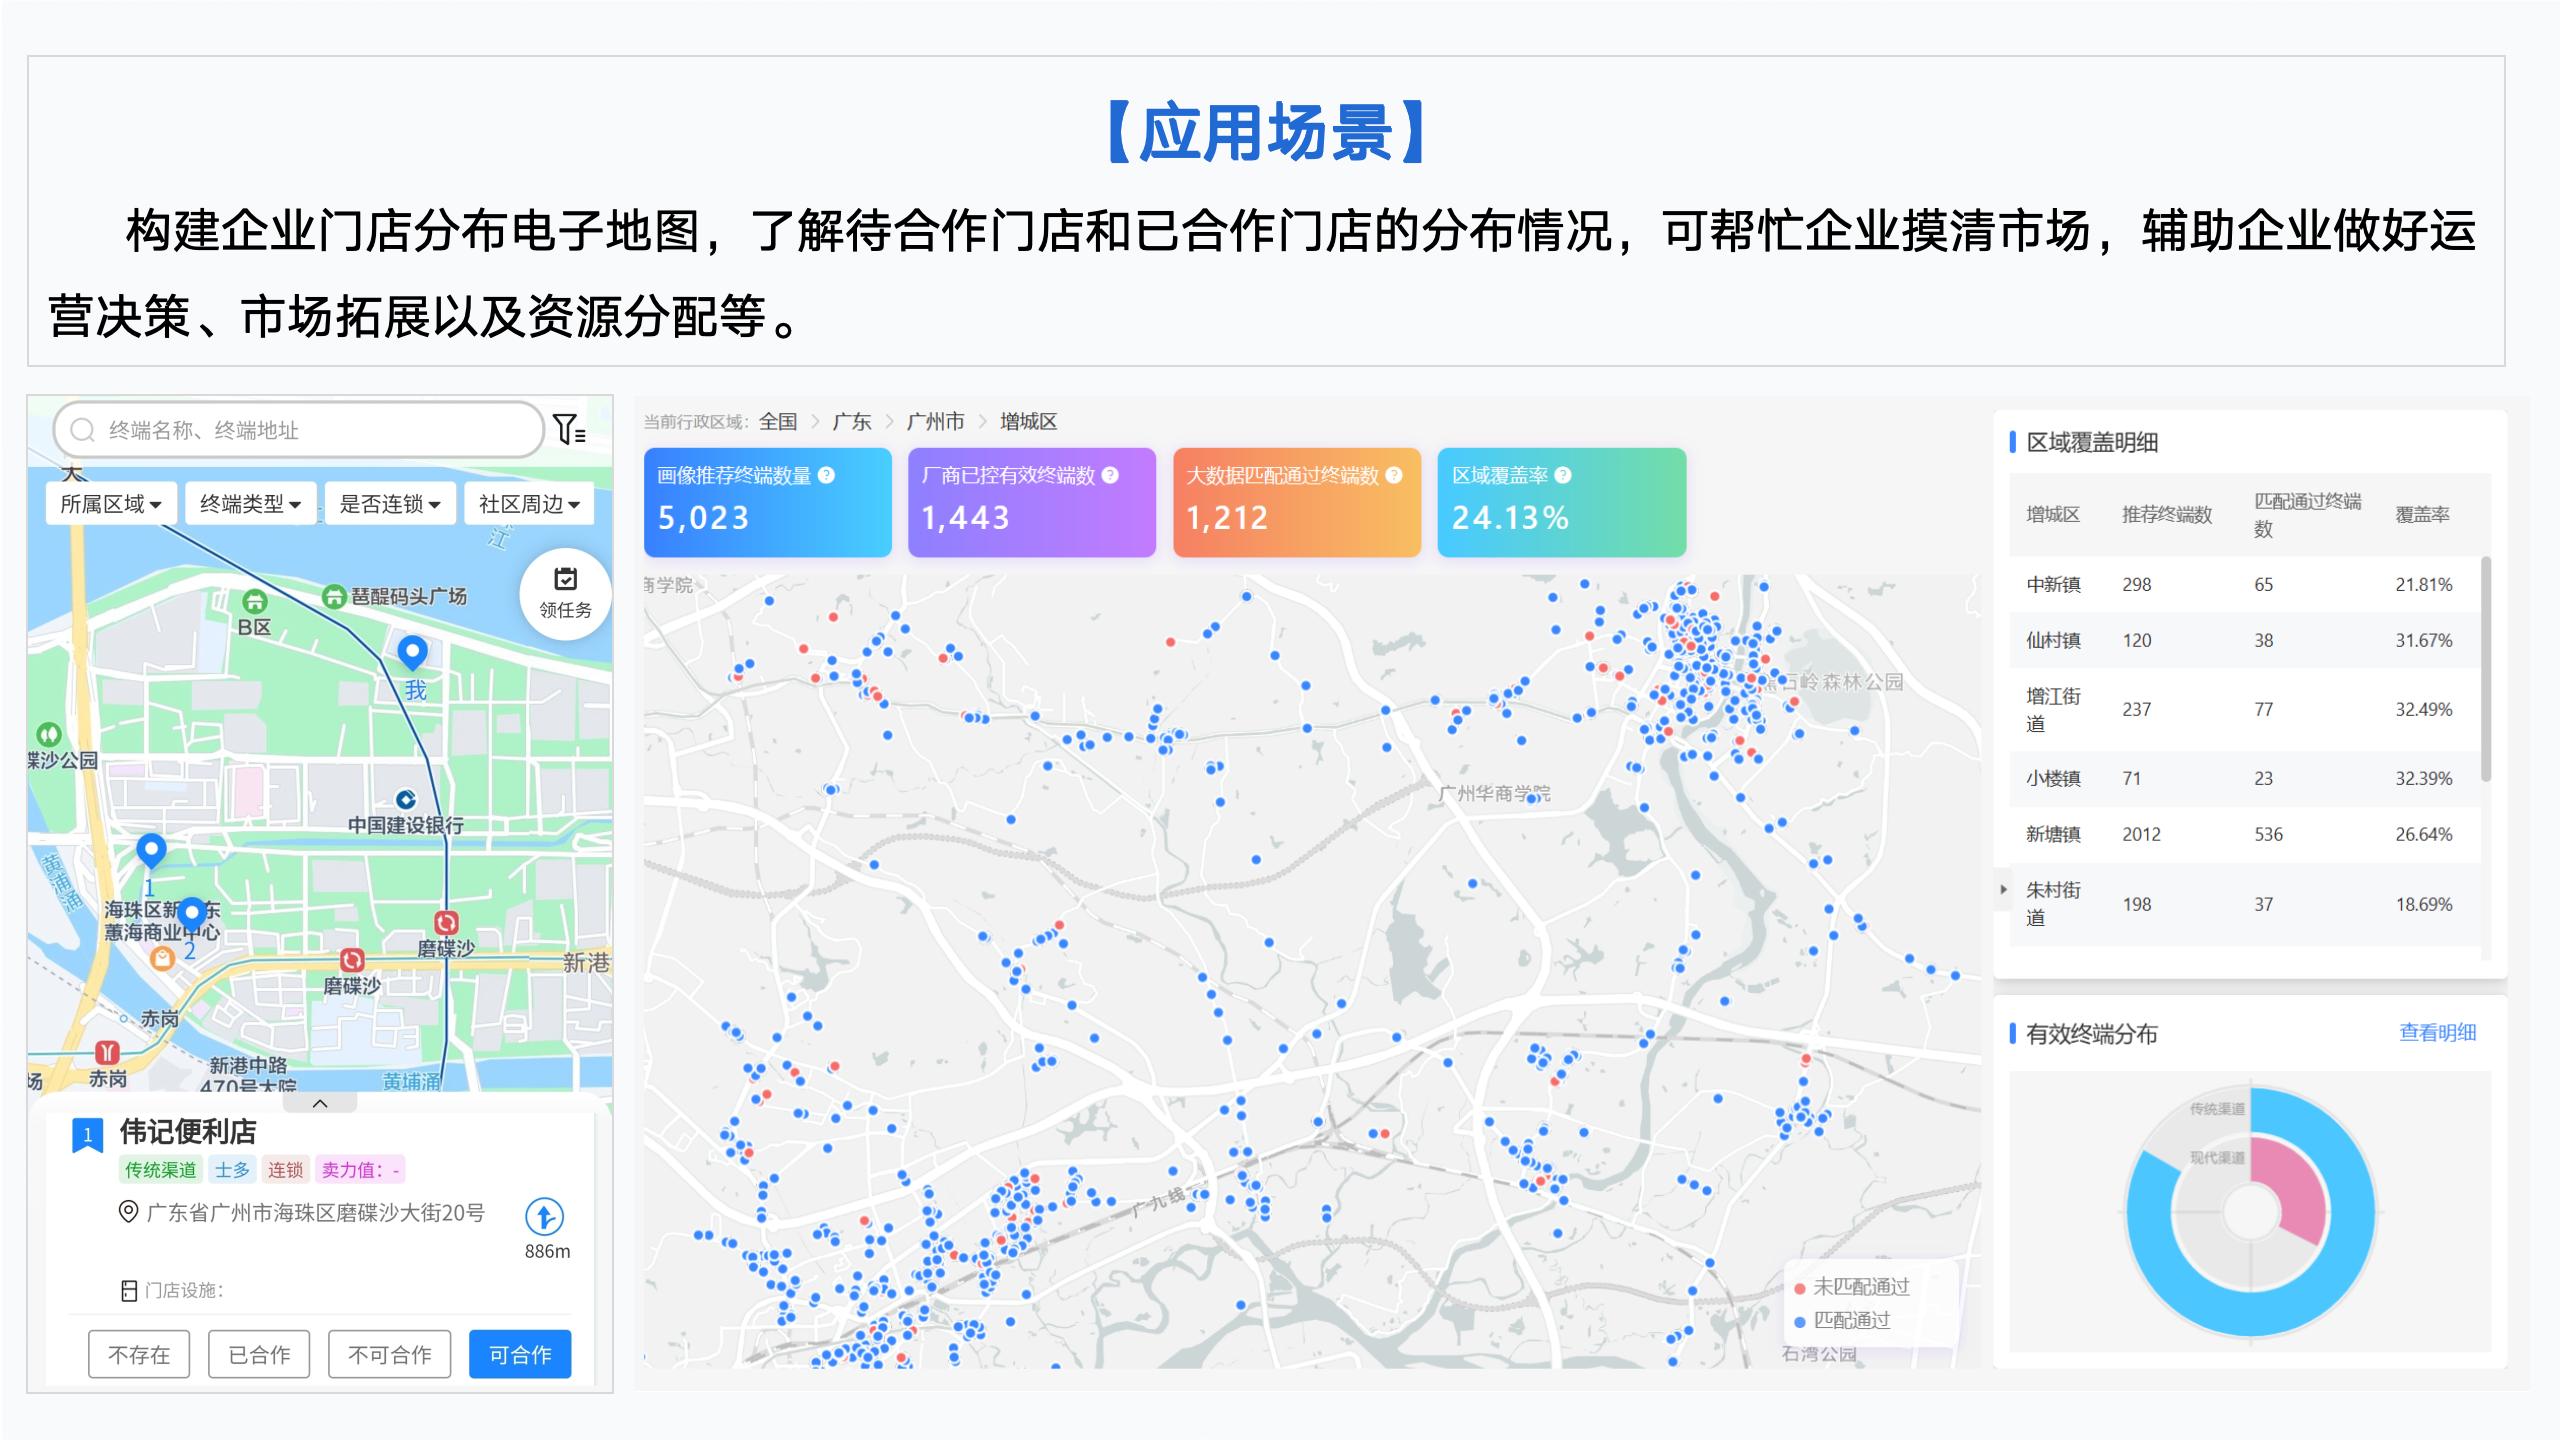
Task: Click the blue 可合作 button
Action: click(520, 1354)
